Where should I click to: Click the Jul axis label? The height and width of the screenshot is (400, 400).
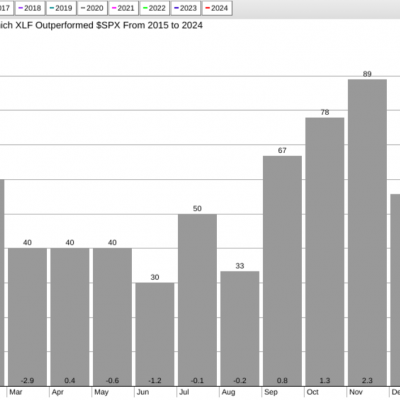tap(184, 392)
